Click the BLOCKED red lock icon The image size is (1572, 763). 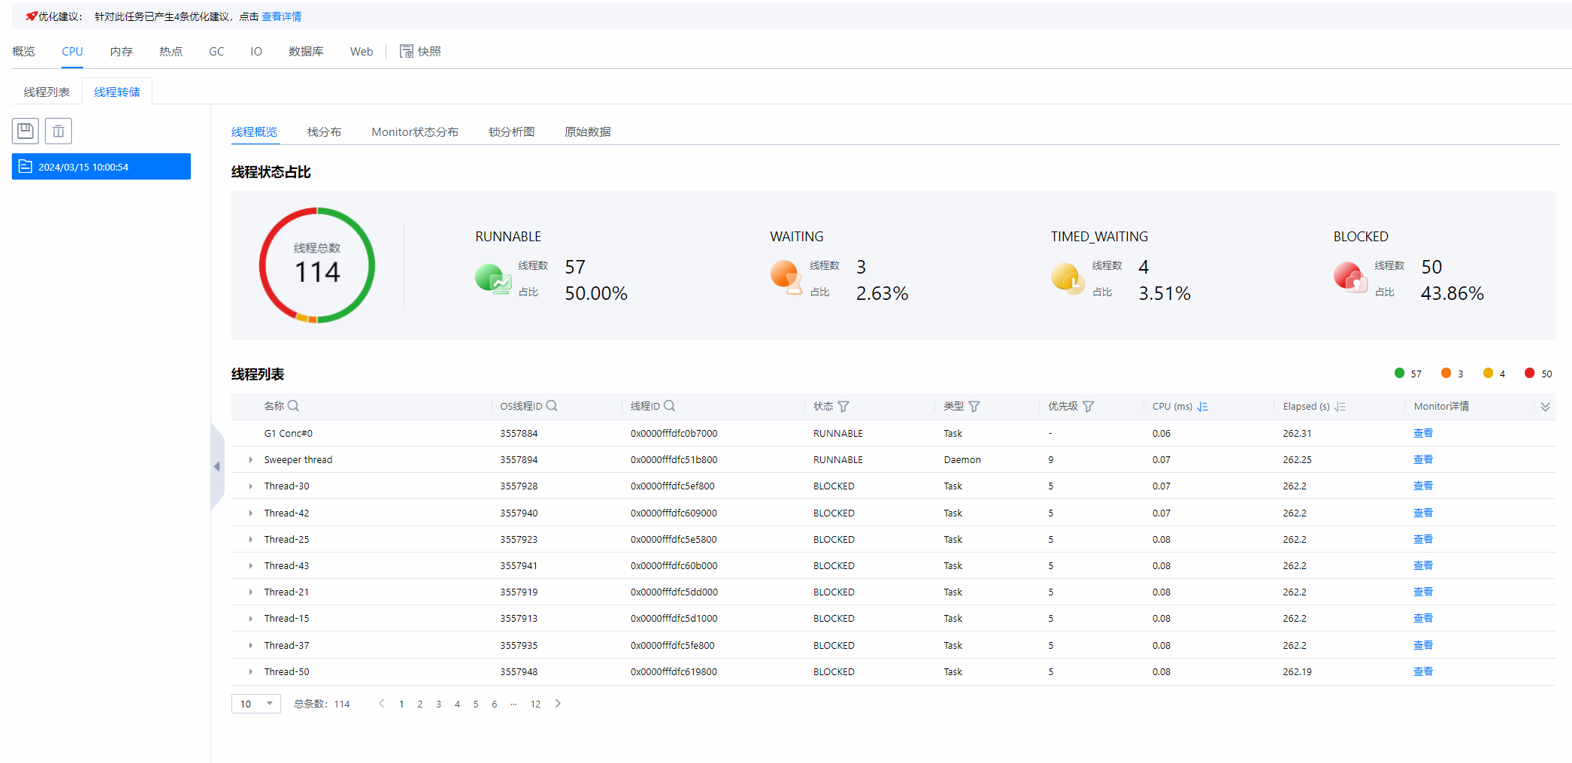pyautogui.click(x=1350, y=277)
